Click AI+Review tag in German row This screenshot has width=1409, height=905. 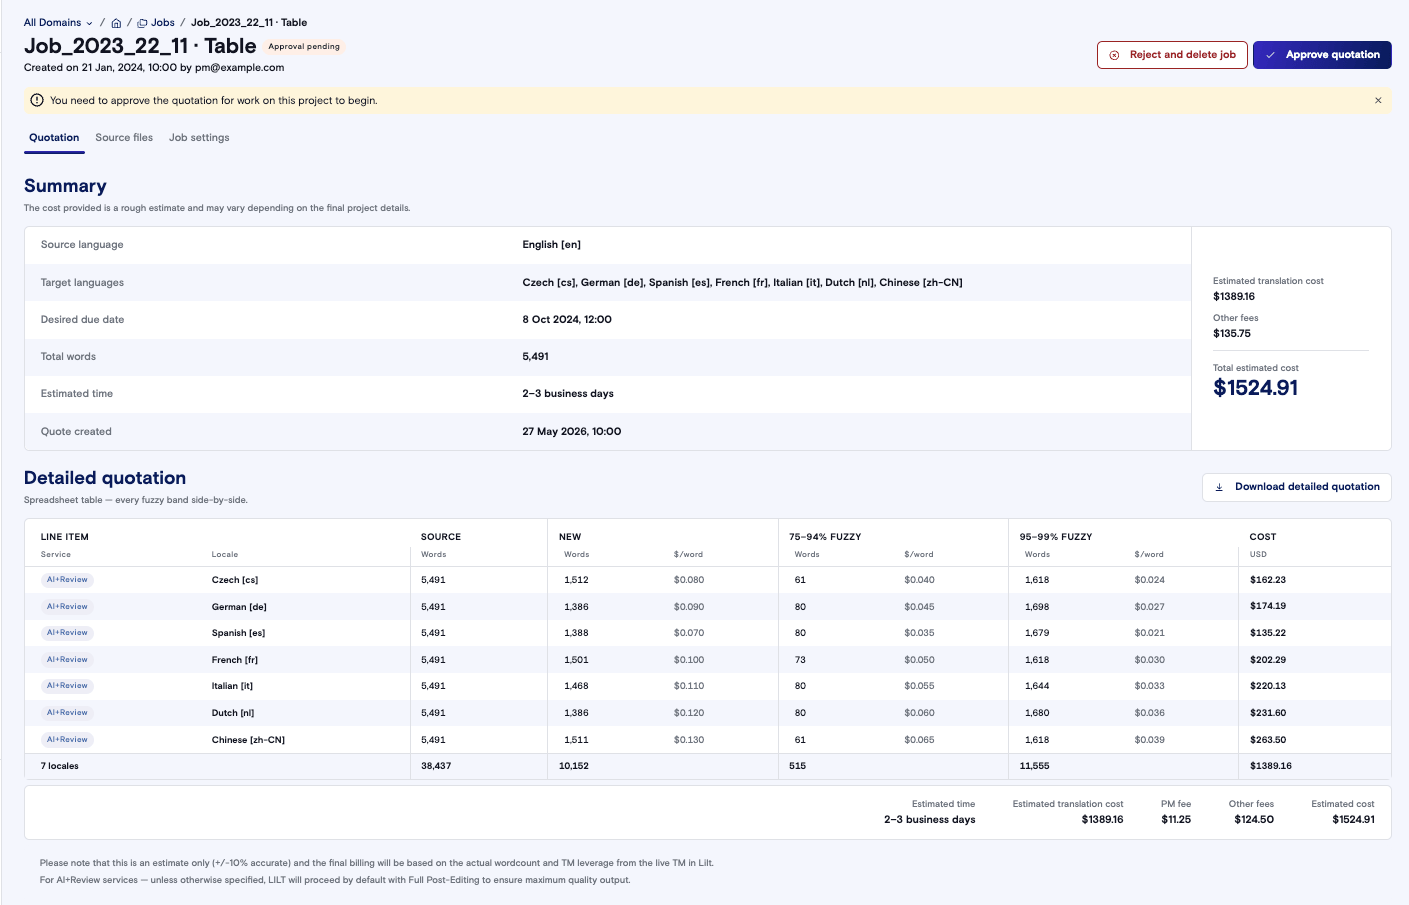[67, 607]
